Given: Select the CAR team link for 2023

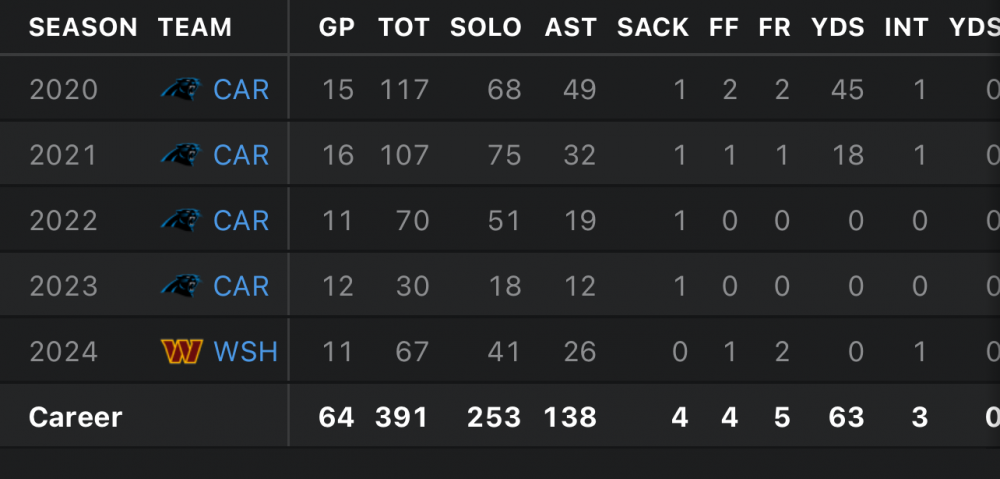Looking at the screenshot, I should [241, 286].
